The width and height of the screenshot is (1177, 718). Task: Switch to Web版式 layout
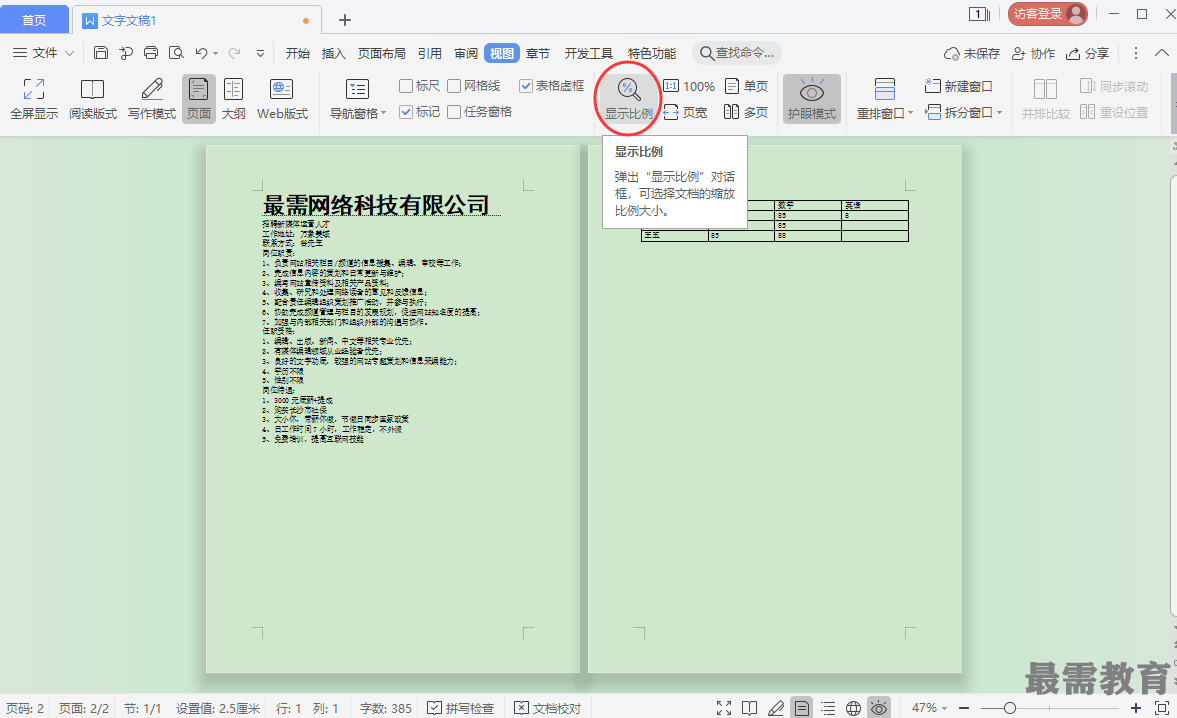click(x=282, y=98)
